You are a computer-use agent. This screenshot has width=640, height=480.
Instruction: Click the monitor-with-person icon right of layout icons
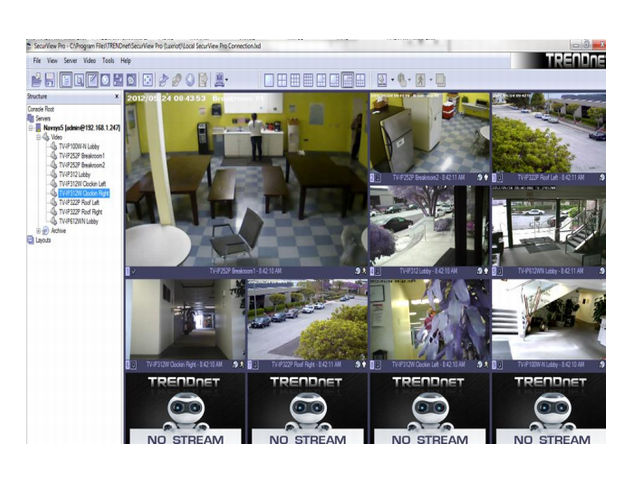tap(382, 80)
